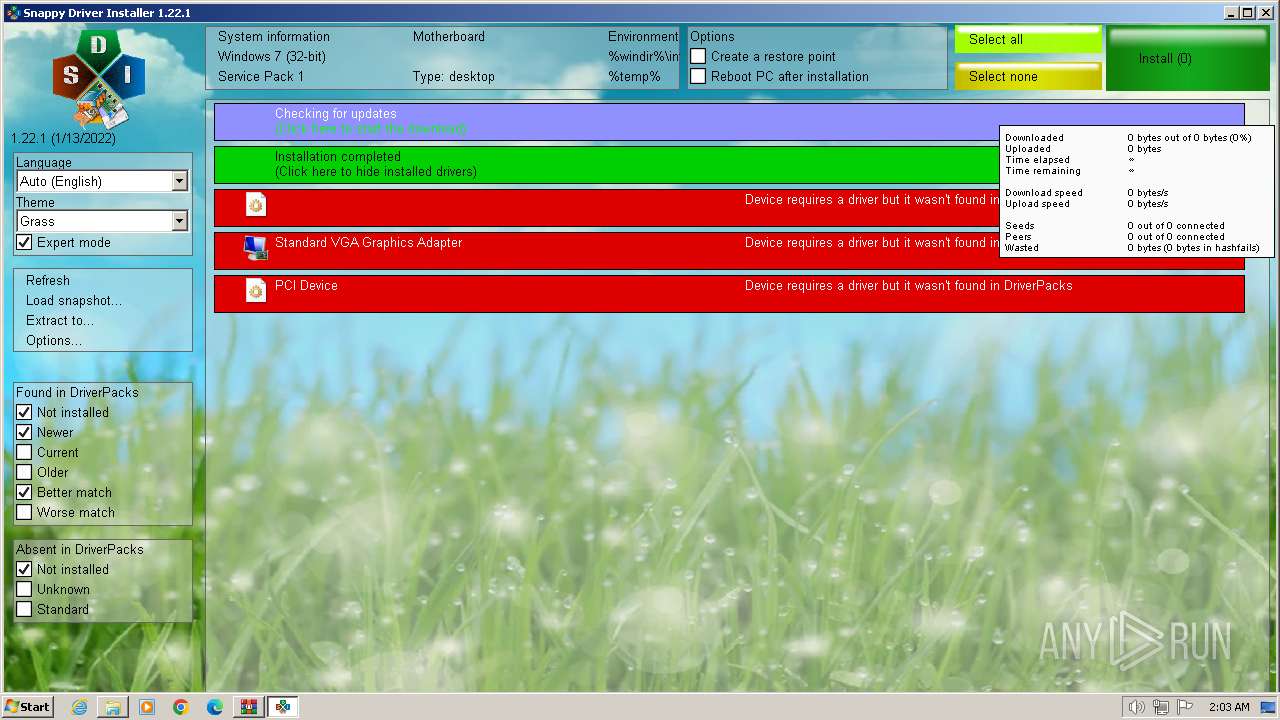Click the PCI Device driver icon
The image size is (1280, 720).
256,291
